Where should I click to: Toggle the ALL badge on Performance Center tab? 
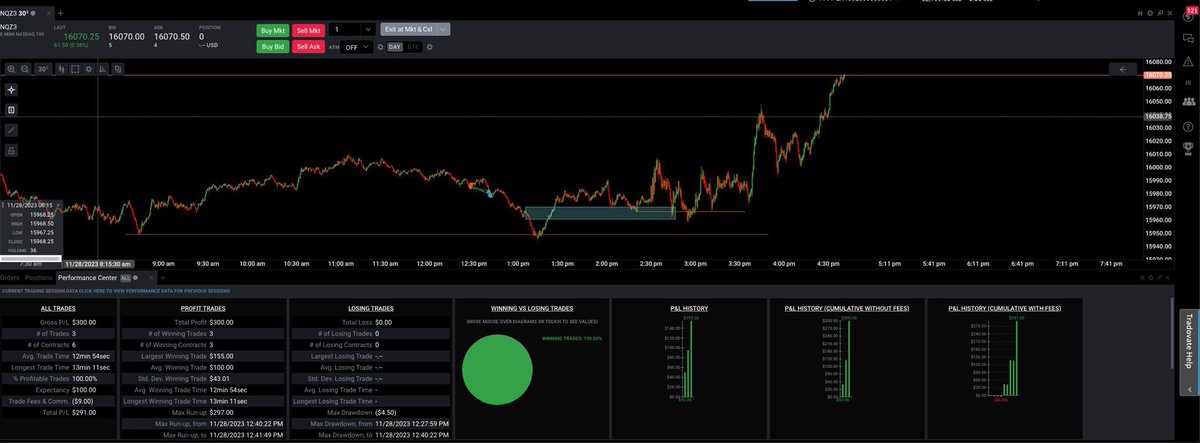(x=125, y=277)
